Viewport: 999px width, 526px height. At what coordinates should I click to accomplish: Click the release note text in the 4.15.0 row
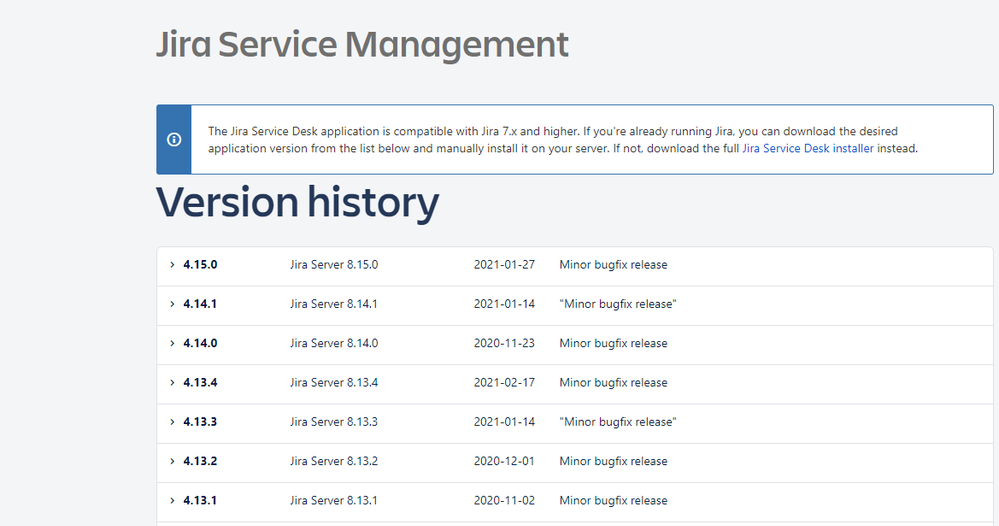coord(614,265)
